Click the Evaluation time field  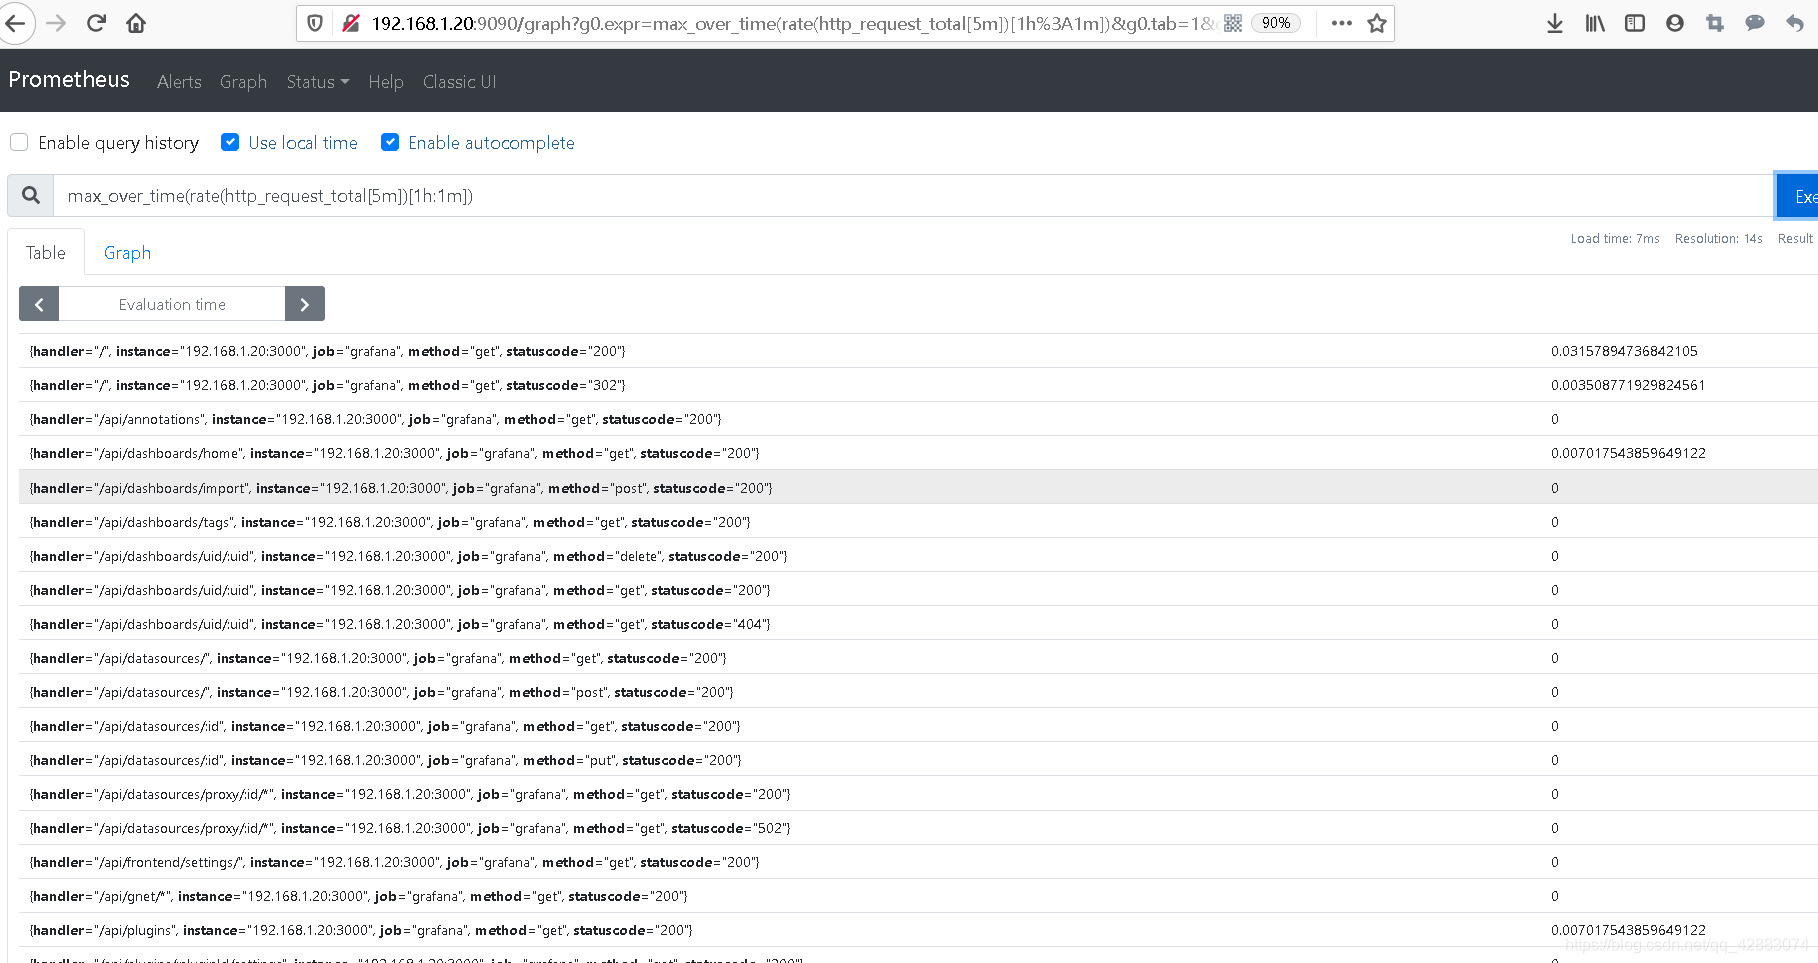(x=172, y=304)
